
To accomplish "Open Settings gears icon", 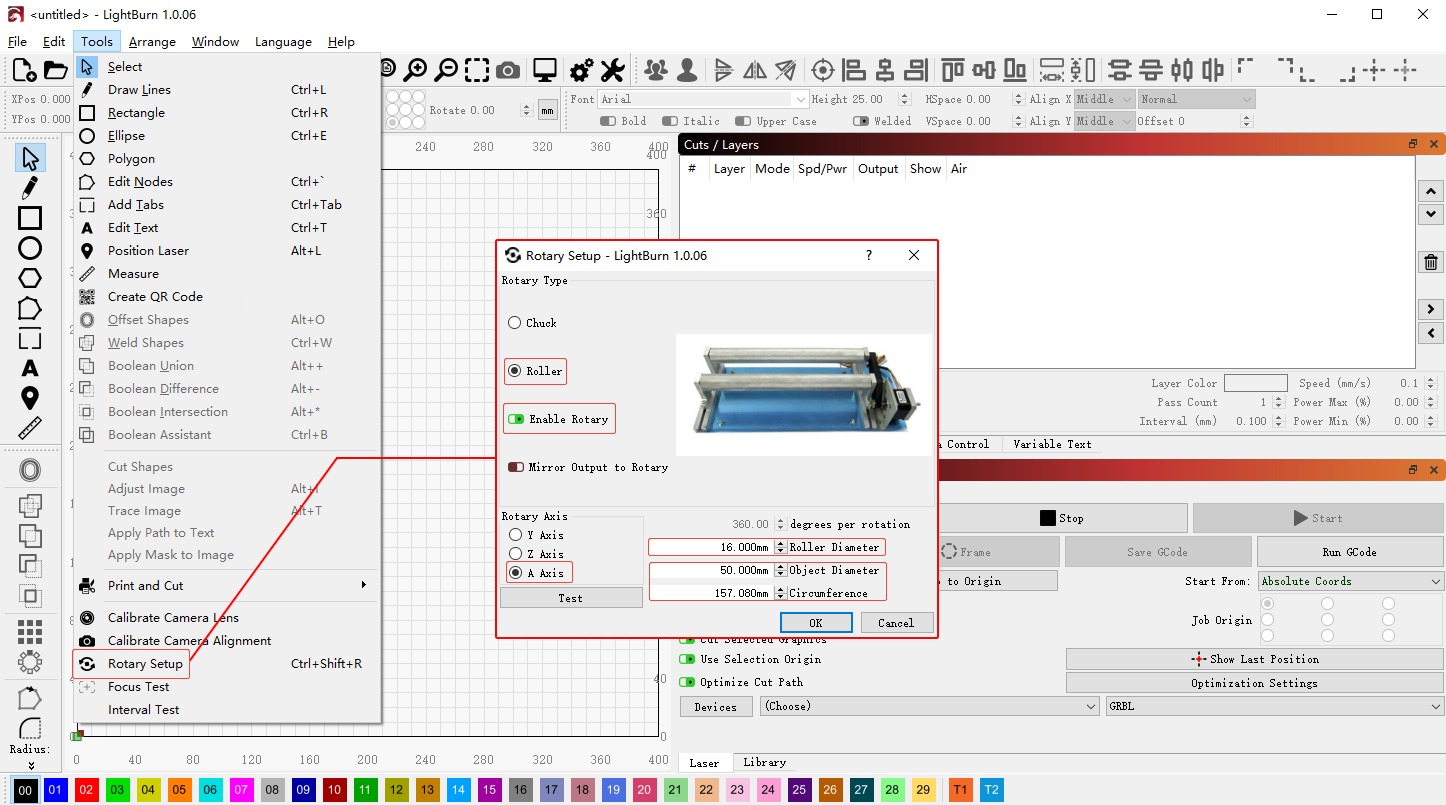I will 581,69.
